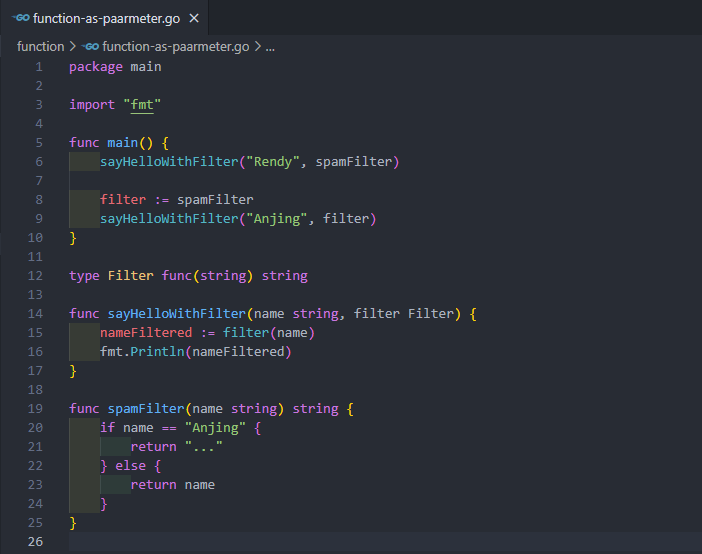Click the spamFilter function definition name
The height and width of the screenshot is (554, 702).
pos(146,409)
